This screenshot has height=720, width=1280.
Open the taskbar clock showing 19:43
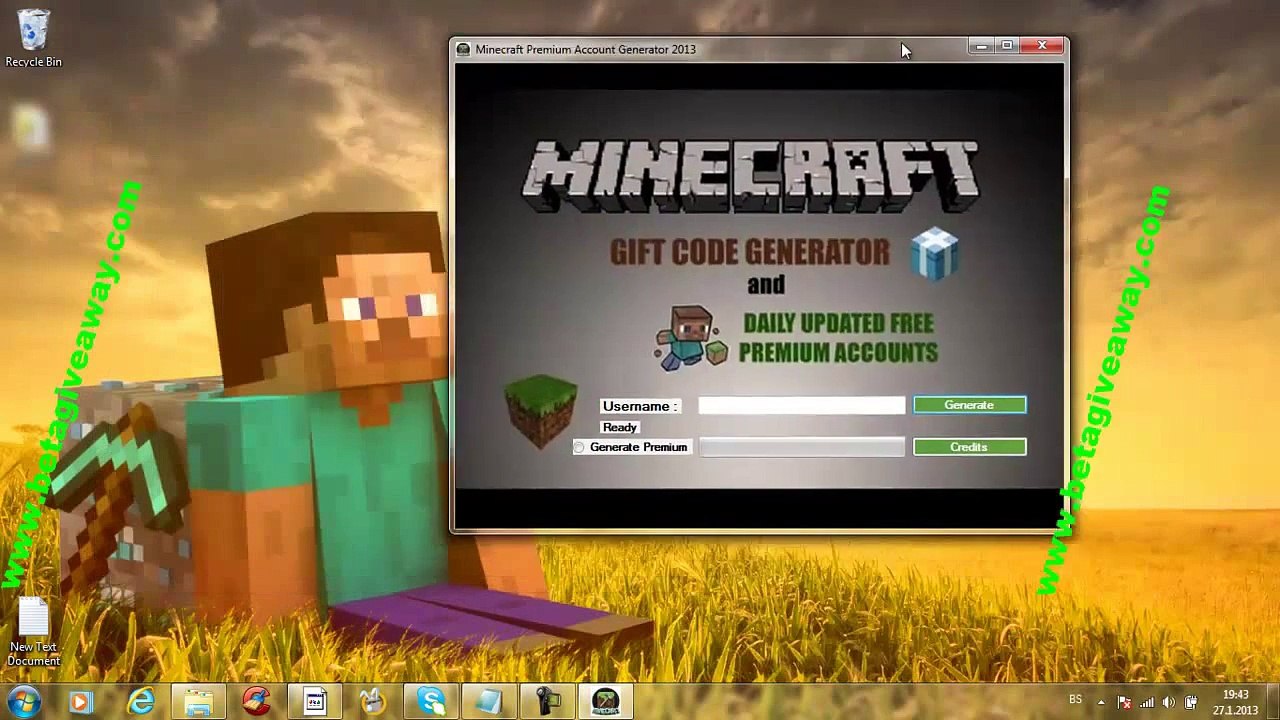point(1236,702)
